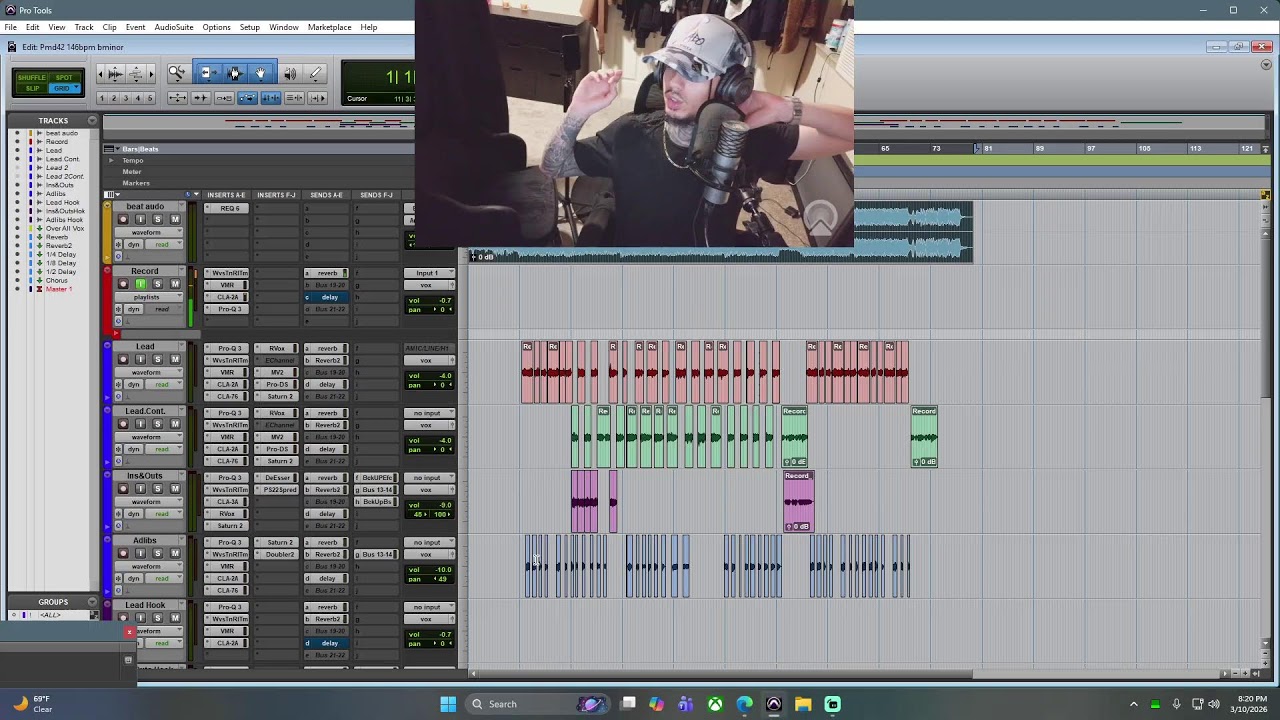
Task: Select the Scrubber speaker tool
Action: point(290,73)
